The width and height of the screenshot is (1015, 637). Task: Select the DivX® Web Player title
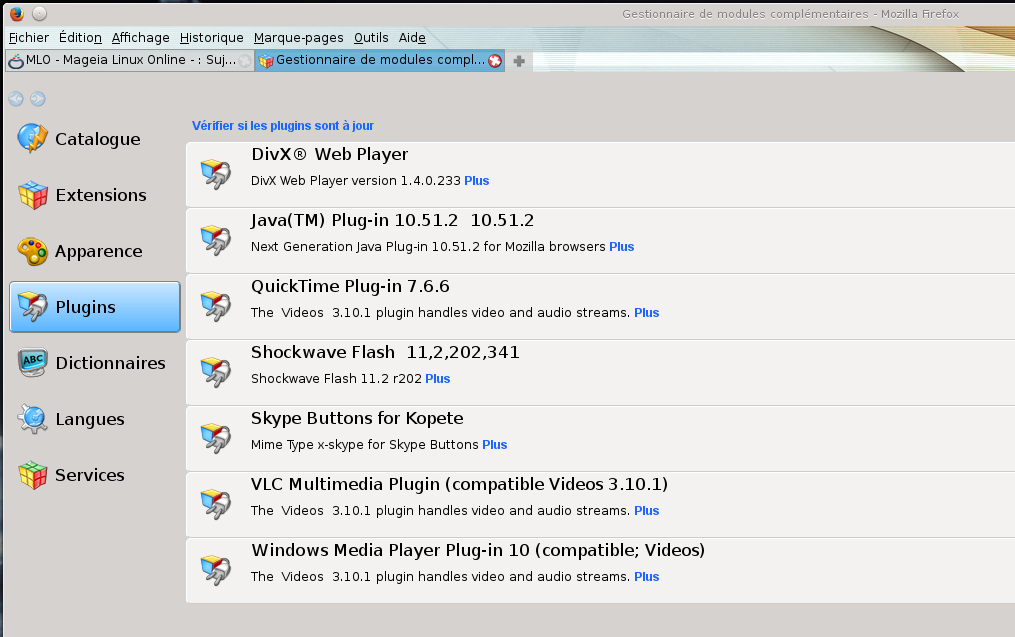pyautogui.click(x=329, y=154)
